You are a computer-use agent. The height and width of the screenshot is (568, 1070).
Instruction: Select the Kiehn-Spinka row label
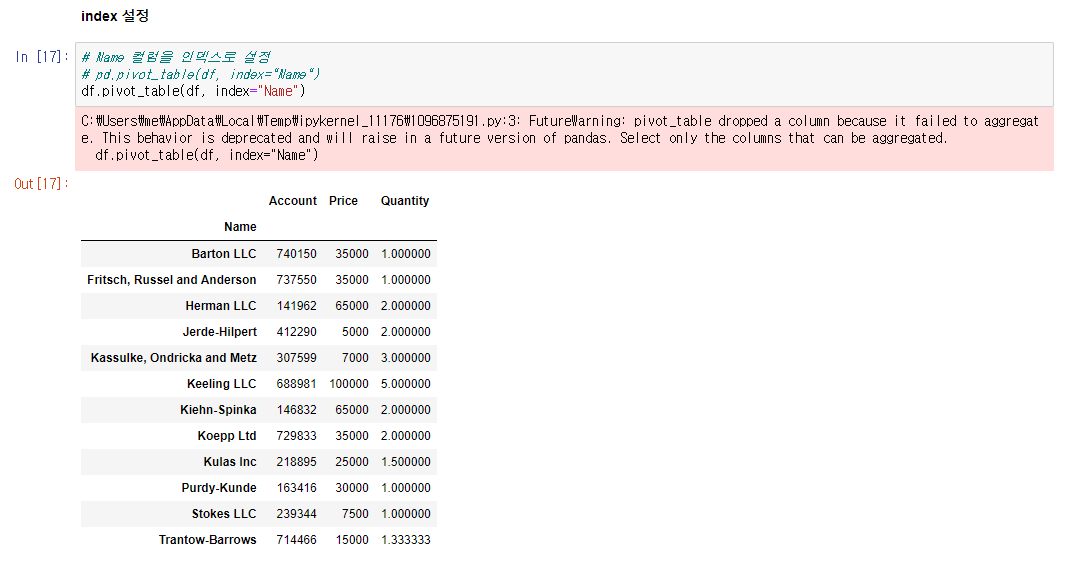tap(218, 409)
